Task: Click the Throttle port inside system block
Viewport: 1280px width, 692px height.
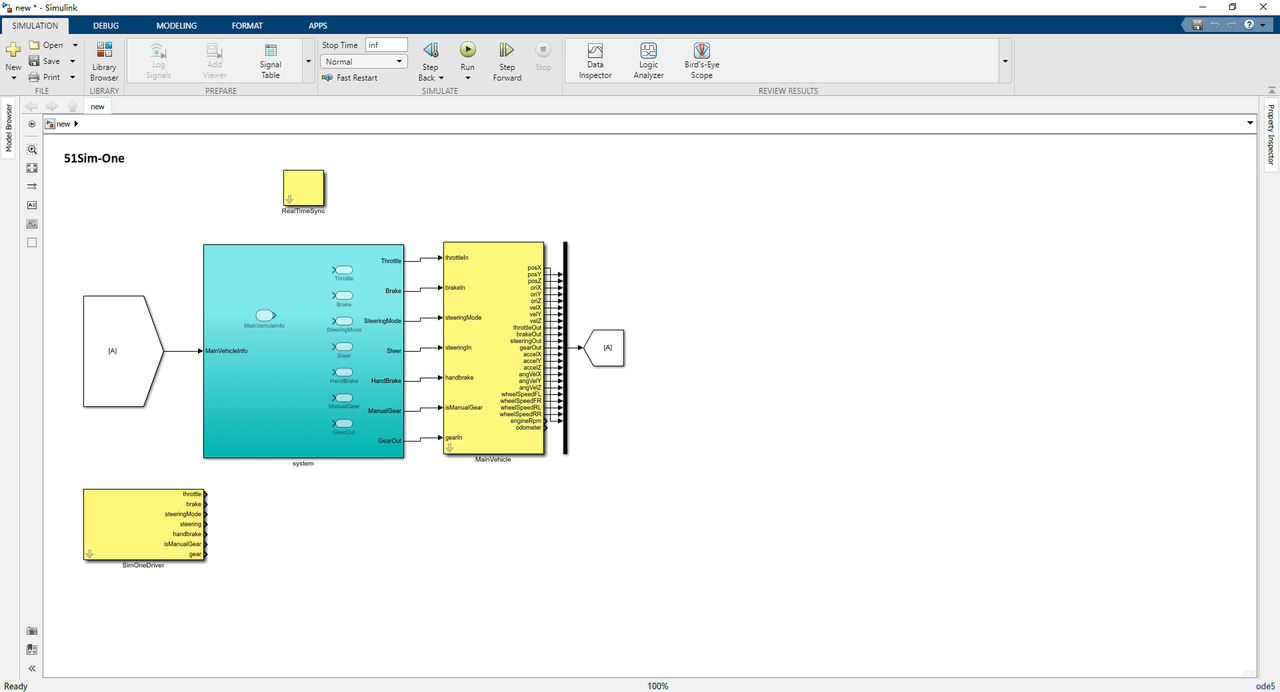Action: pyautogui.click(x=343, y=270)
